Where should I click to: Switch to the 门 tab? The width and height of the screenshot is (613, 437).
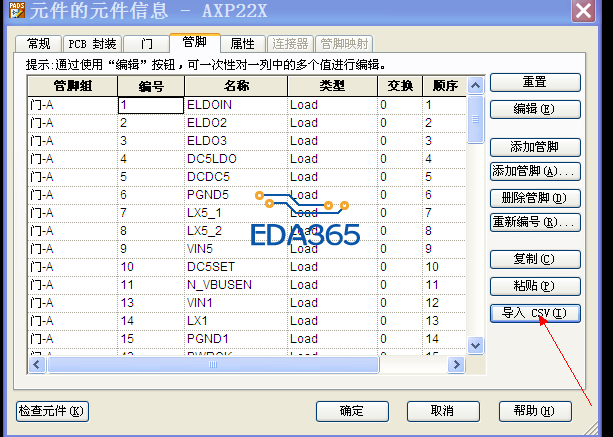[x=146, y=44]
